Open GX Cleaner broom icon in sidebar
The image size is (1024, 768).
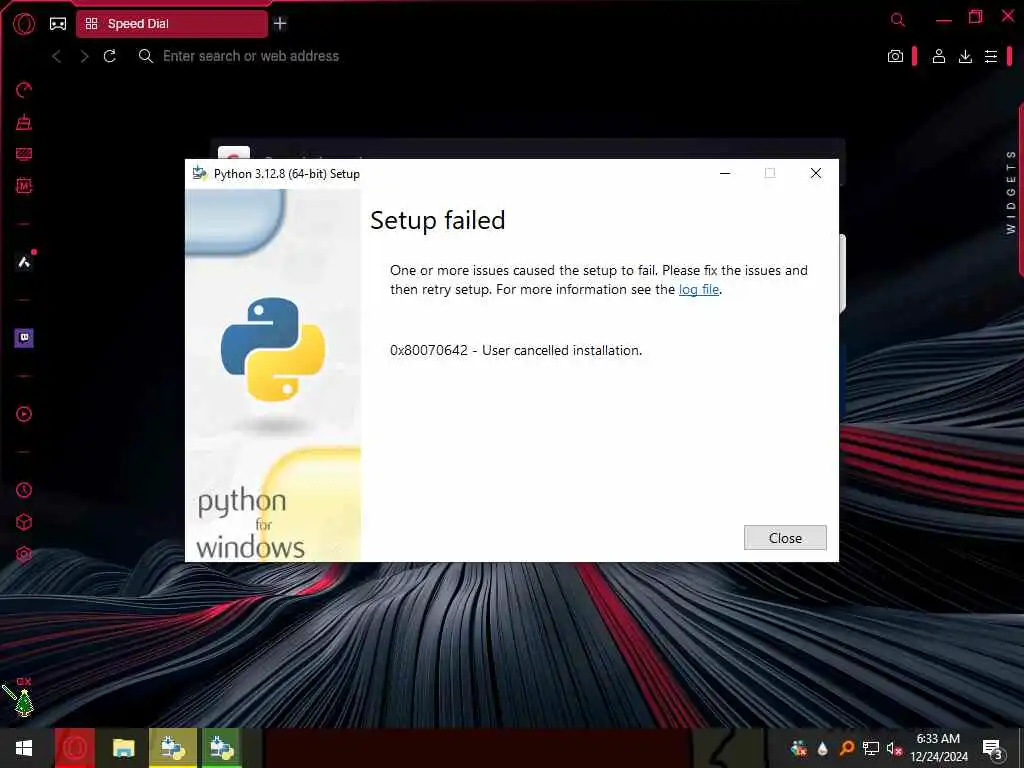(24, 121)
